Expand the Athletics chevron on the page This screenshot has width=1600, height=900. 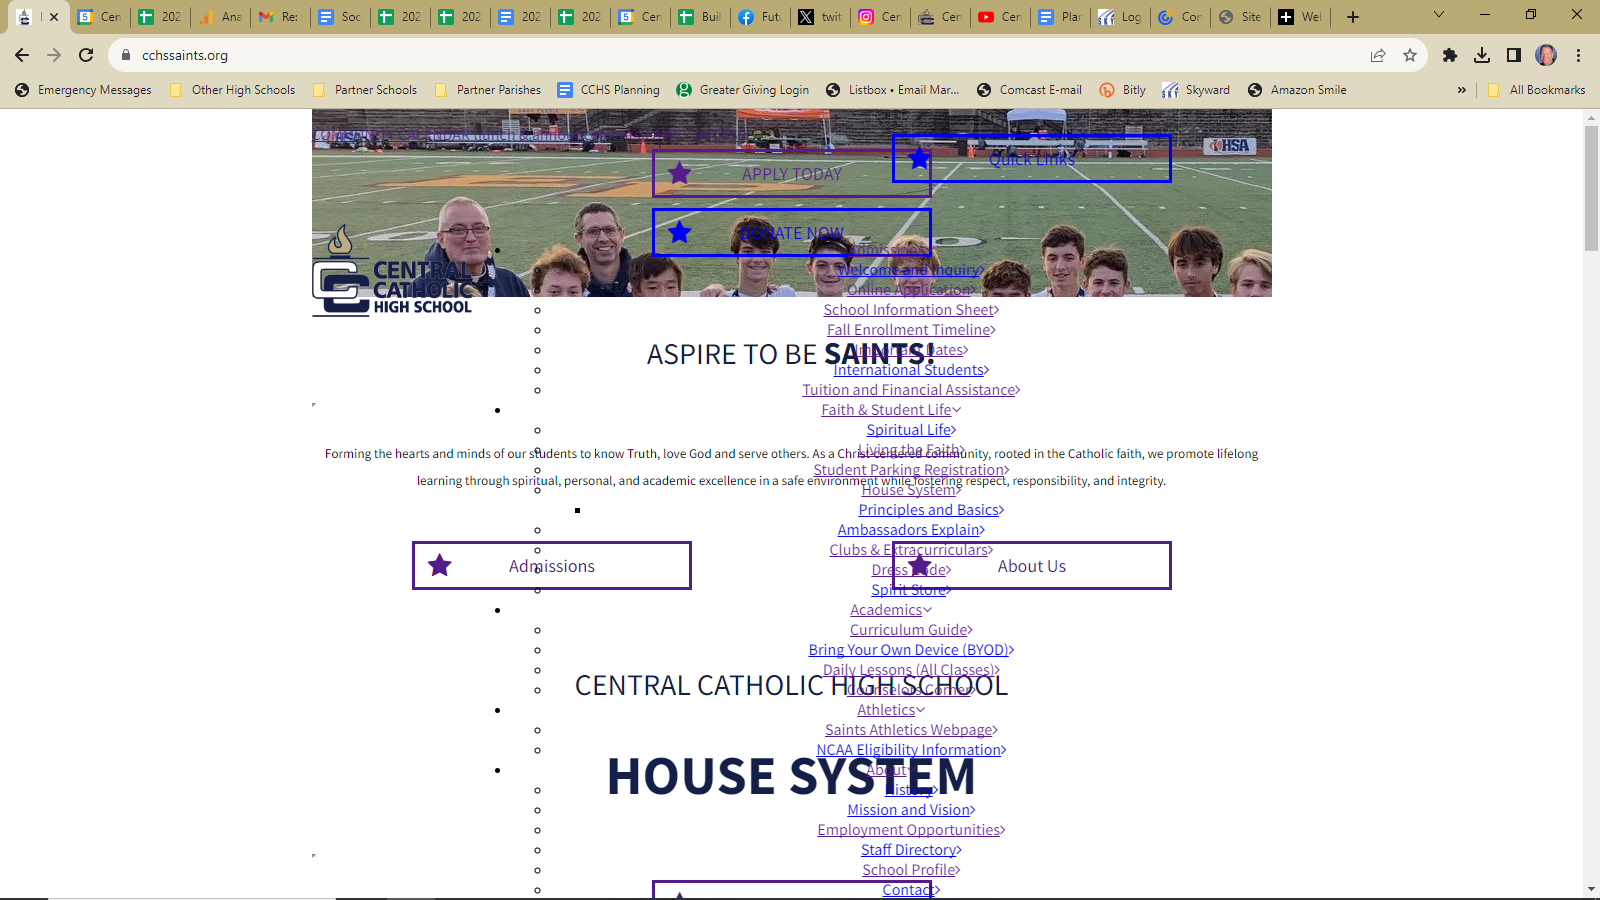(x=918, y=710)
